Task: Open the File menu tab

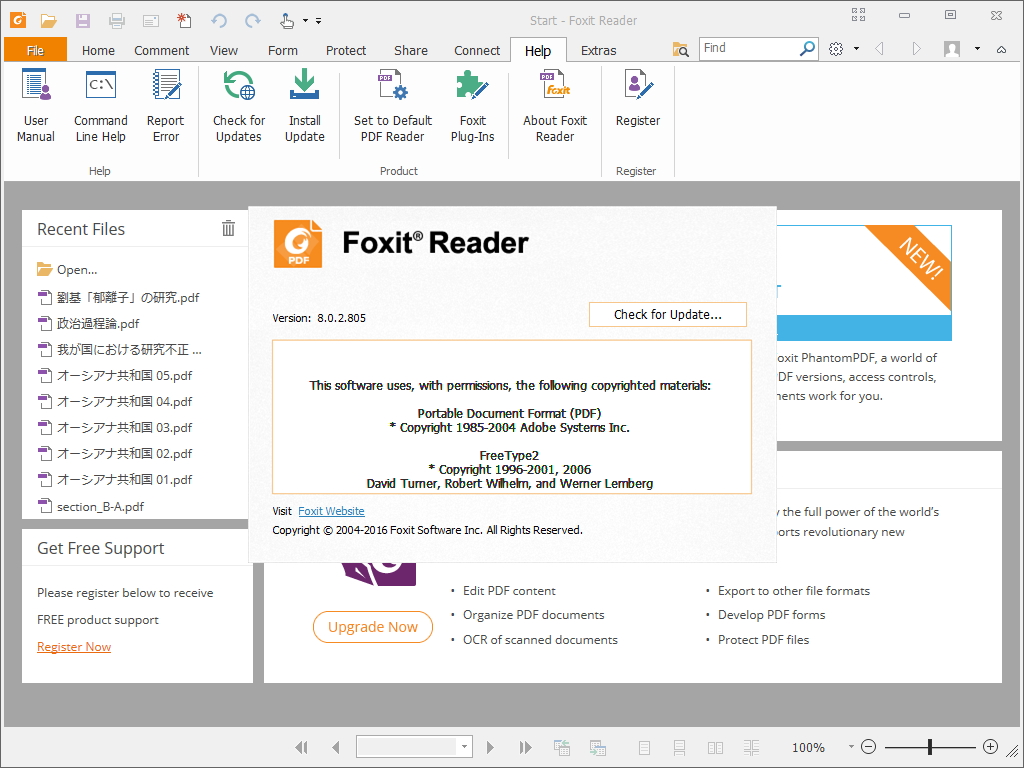Action: [x=35, y=50]
